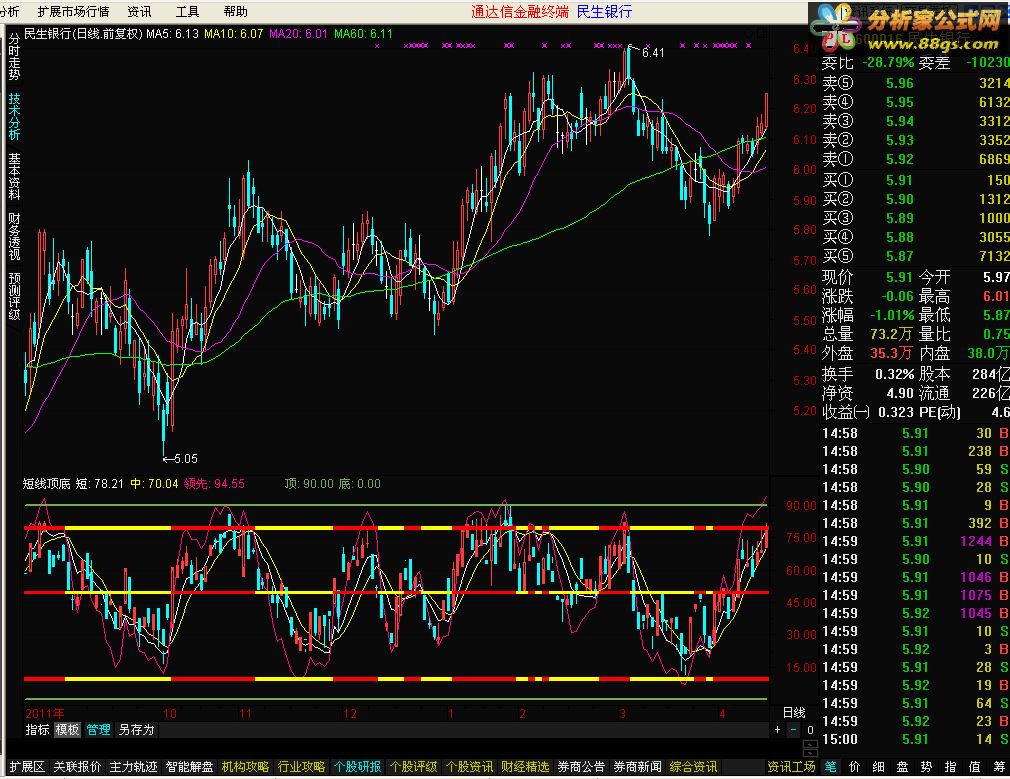The height and width of the screenshot is (779, 1010).
Task: Open the 券商公告 bottom tab
Action: (582, 767)
